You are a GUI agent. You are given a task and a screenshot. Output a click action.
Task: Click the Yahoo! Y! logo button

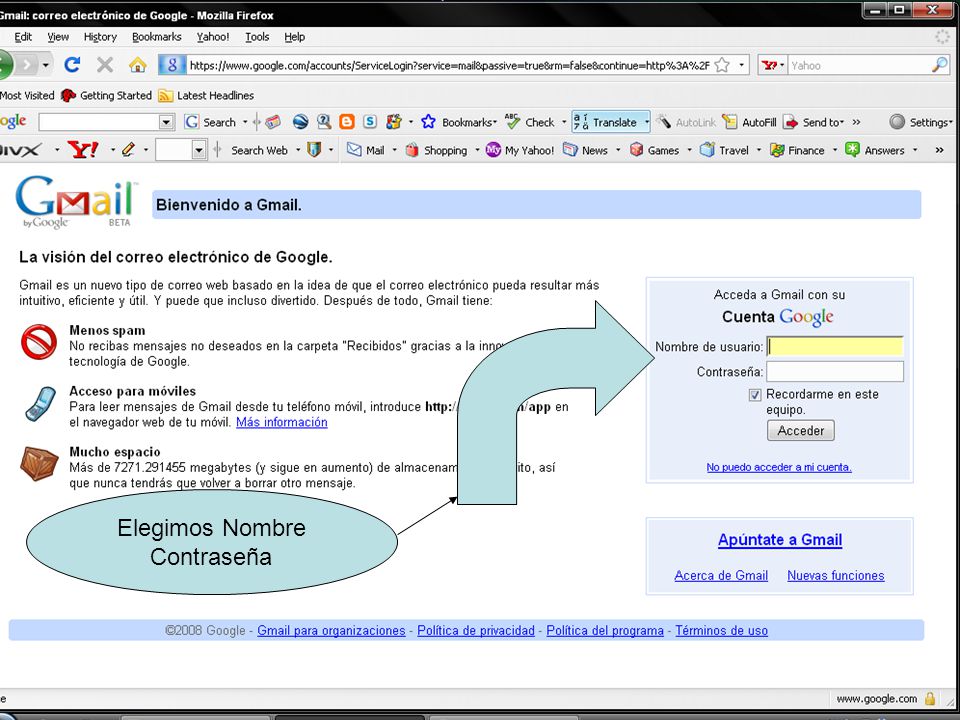pos(83,149)
